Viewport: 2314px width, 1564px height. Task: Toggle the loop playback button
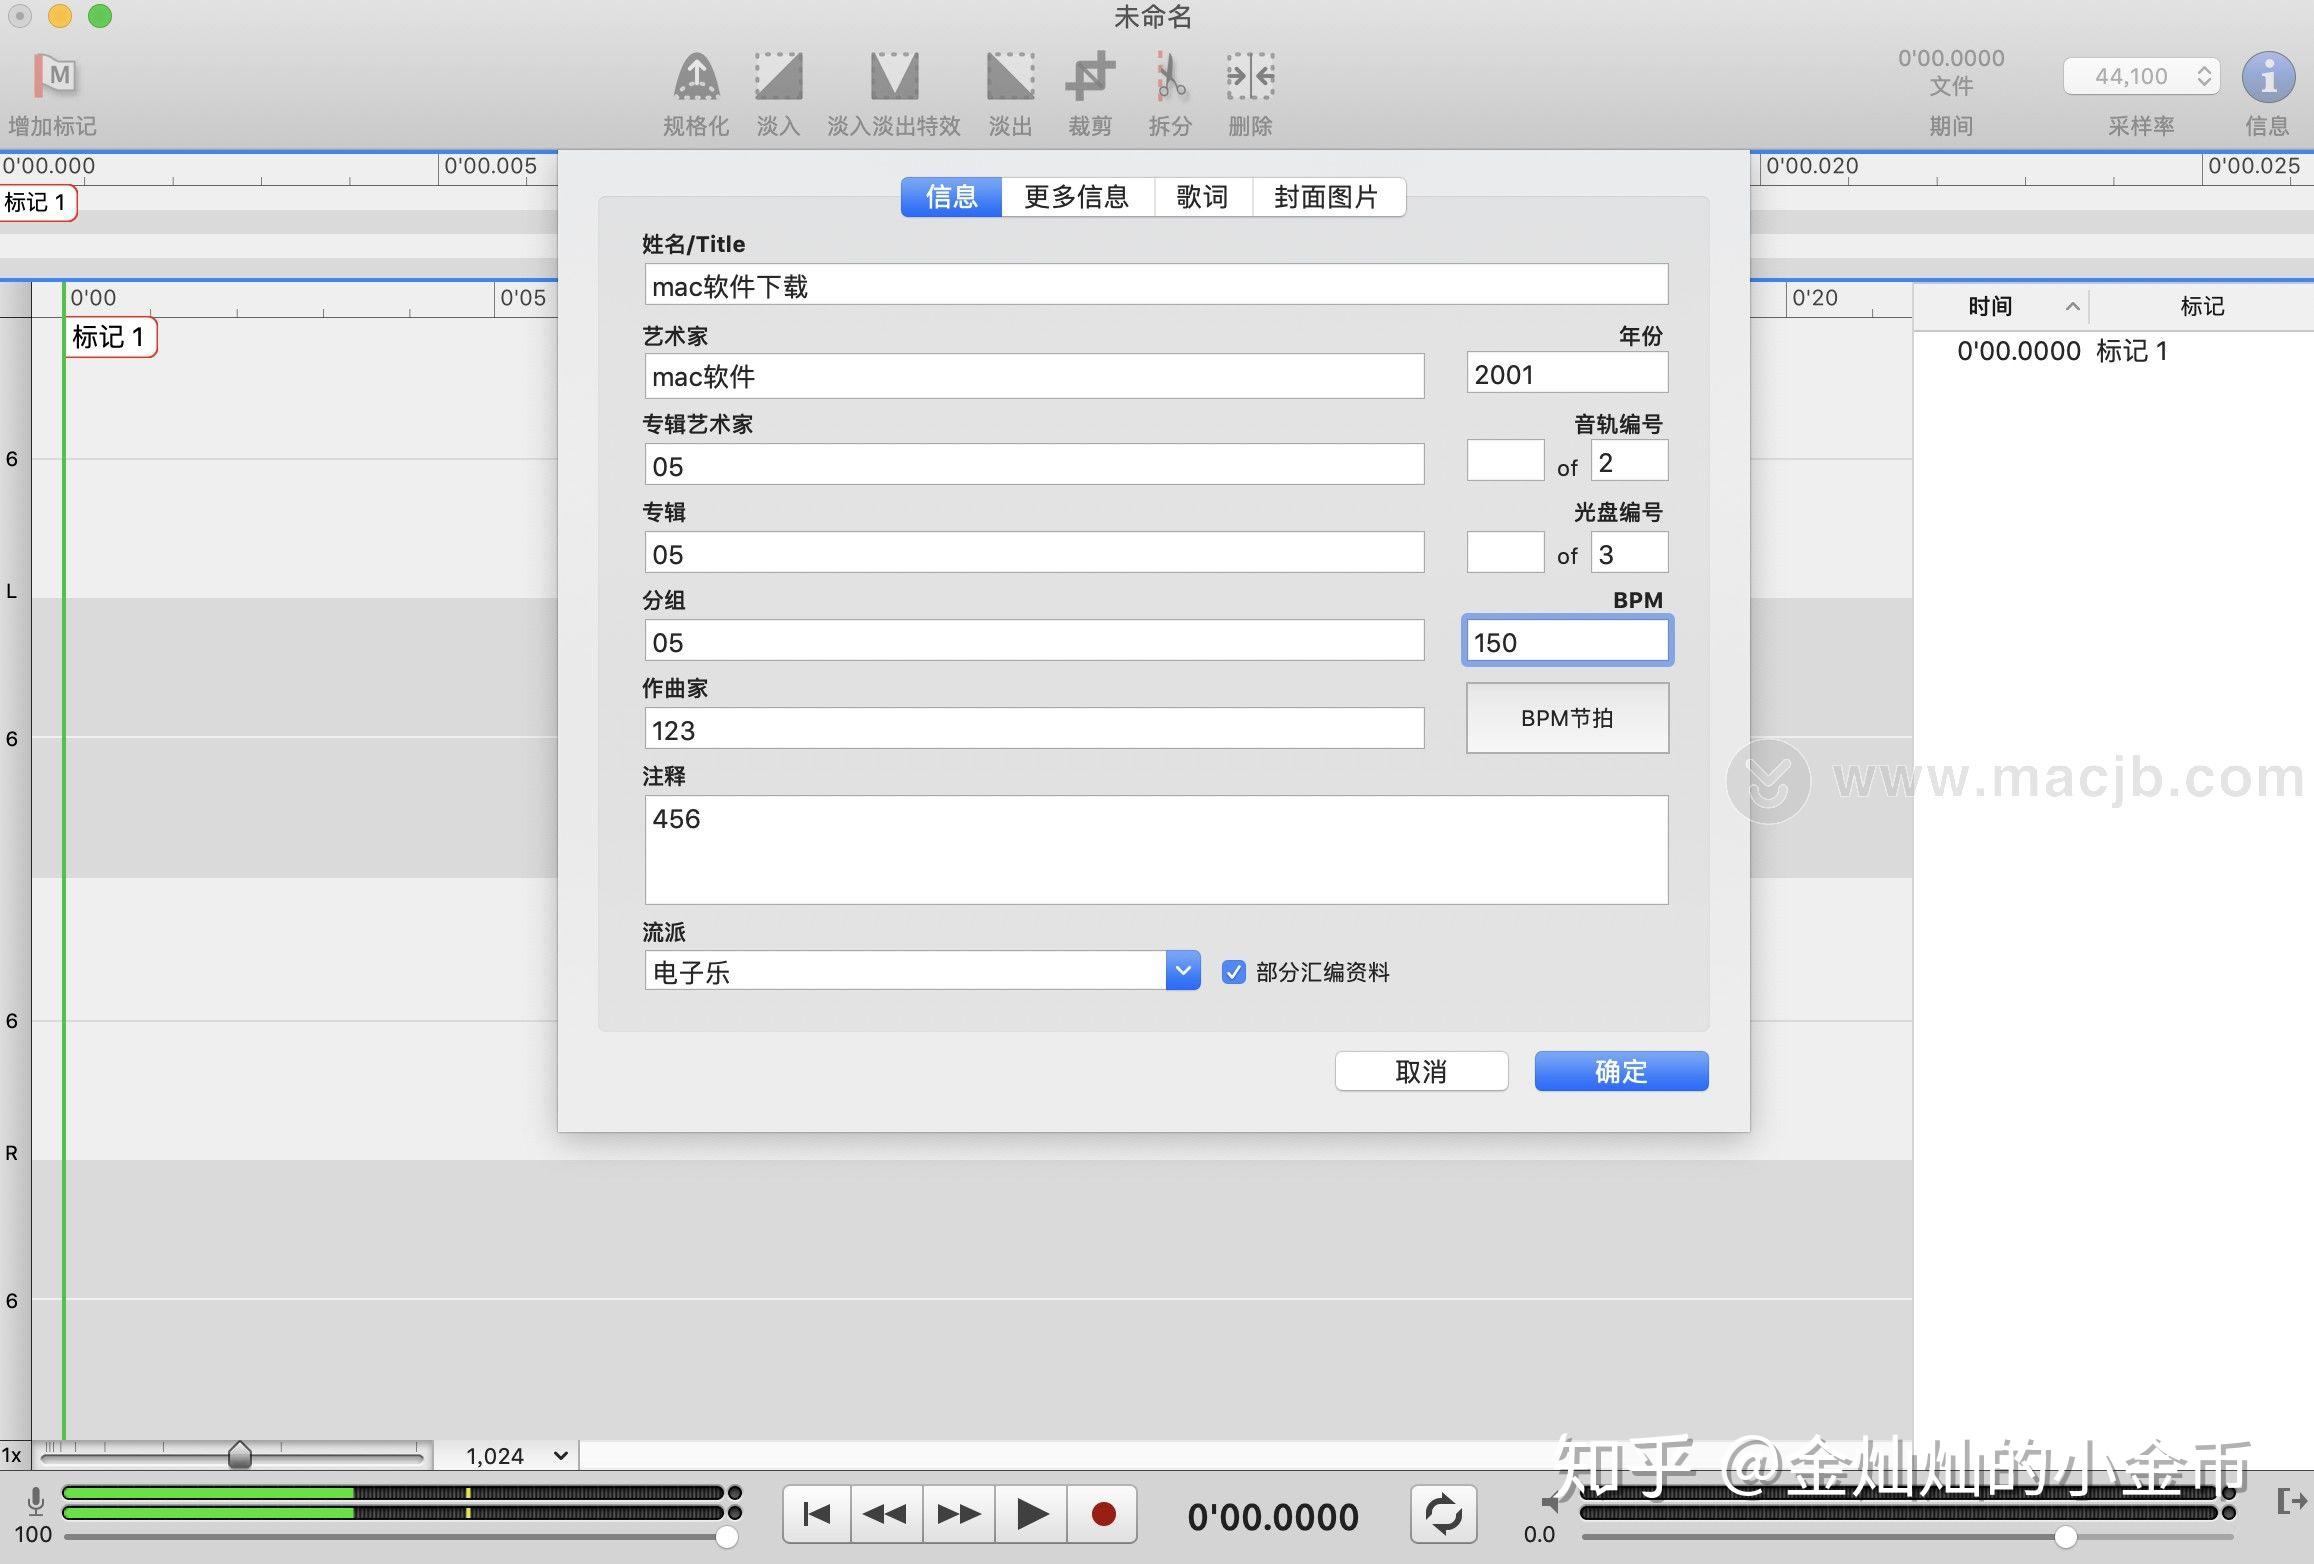1444,1514
